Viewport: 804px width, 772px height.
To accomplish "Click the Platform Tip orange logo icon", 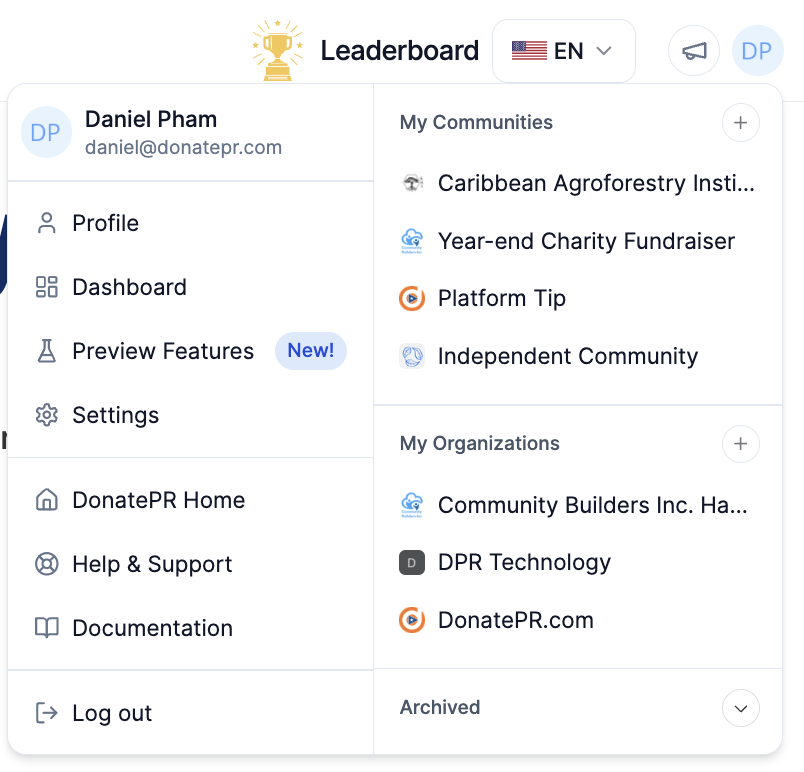I will [x=412, y=298].
